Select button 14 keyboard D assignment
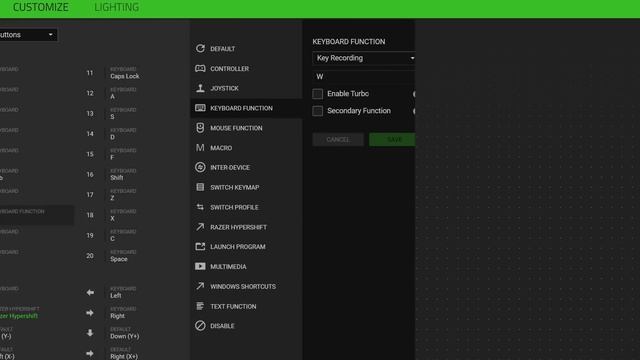 (x=123, y=134)
